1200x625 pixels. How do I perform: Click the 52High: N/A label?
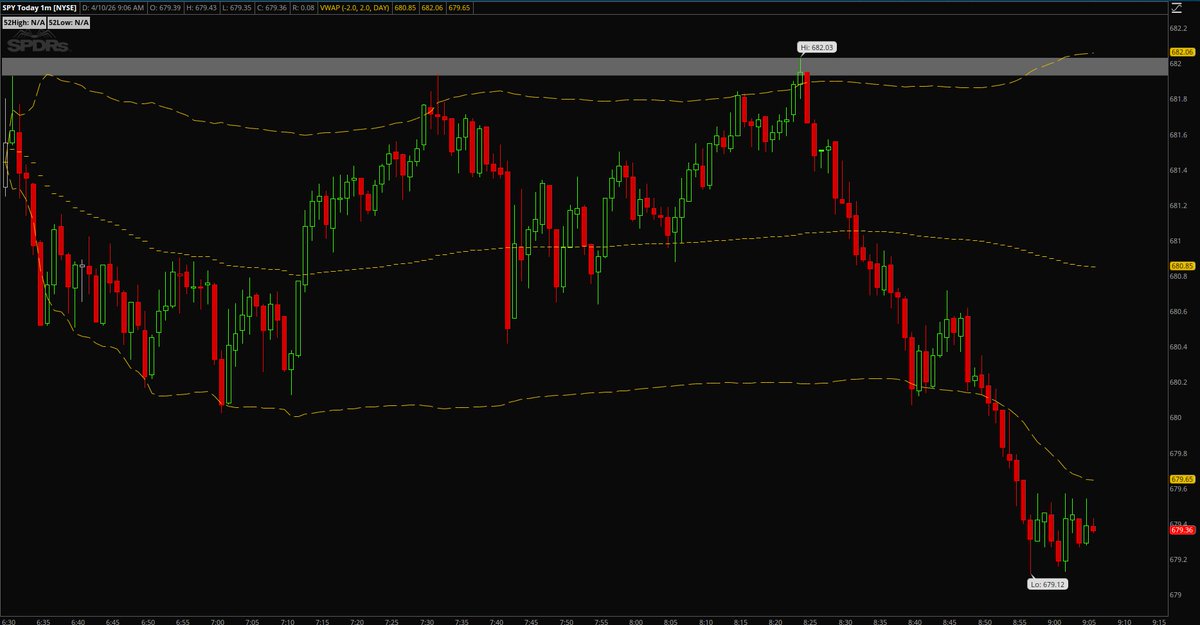24,23
